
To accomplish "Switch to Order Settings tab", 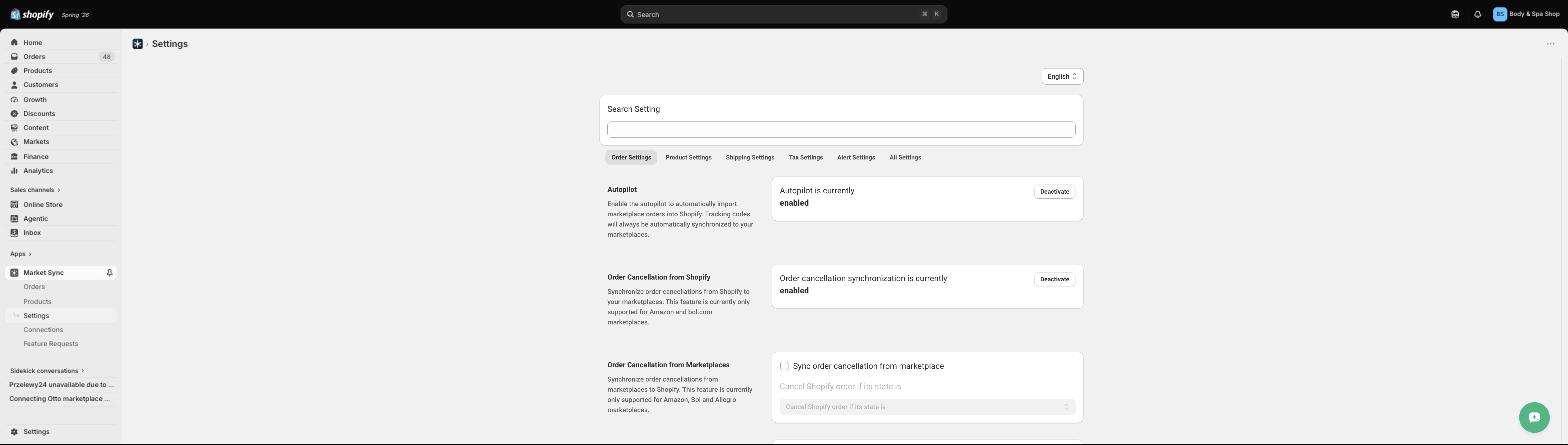I will [631, 157].
